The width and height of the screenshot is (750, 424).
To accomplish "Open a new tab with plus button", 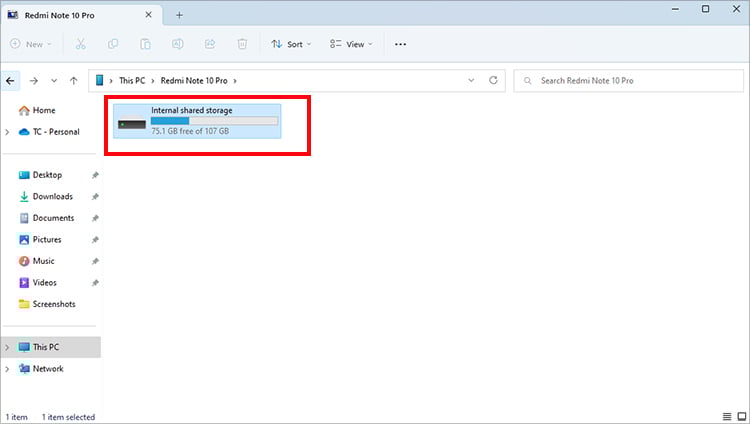I will tap(180, 15).
